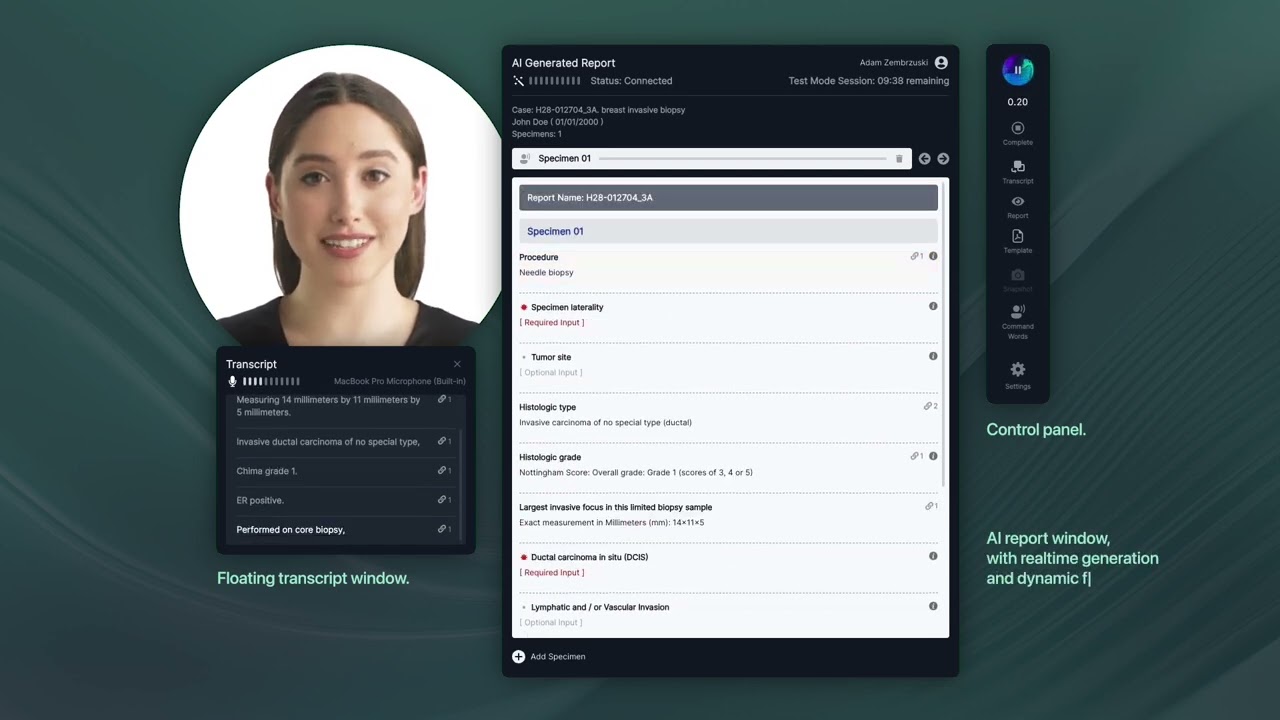Image resolution: width=1280 pixels, height=720 pixels.
Task: Open the Transcript icon in control panel
Action: coord(1017,166)
